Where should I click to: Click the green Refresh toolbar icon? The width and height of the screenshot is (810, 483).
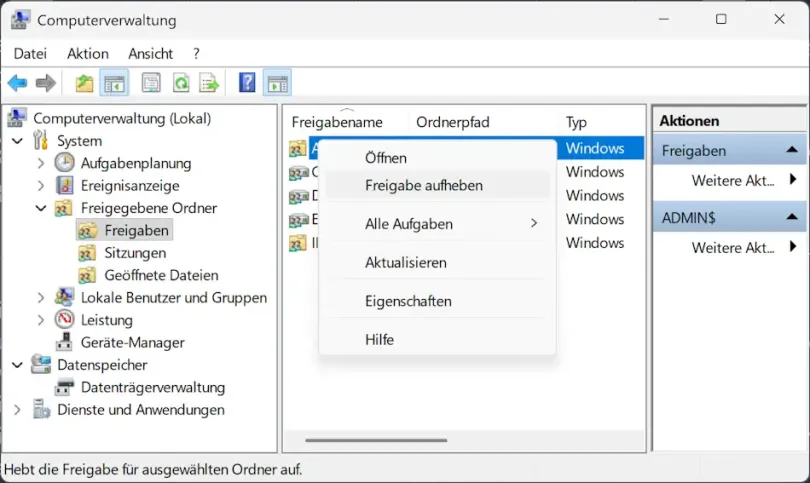tap(181, 83)
